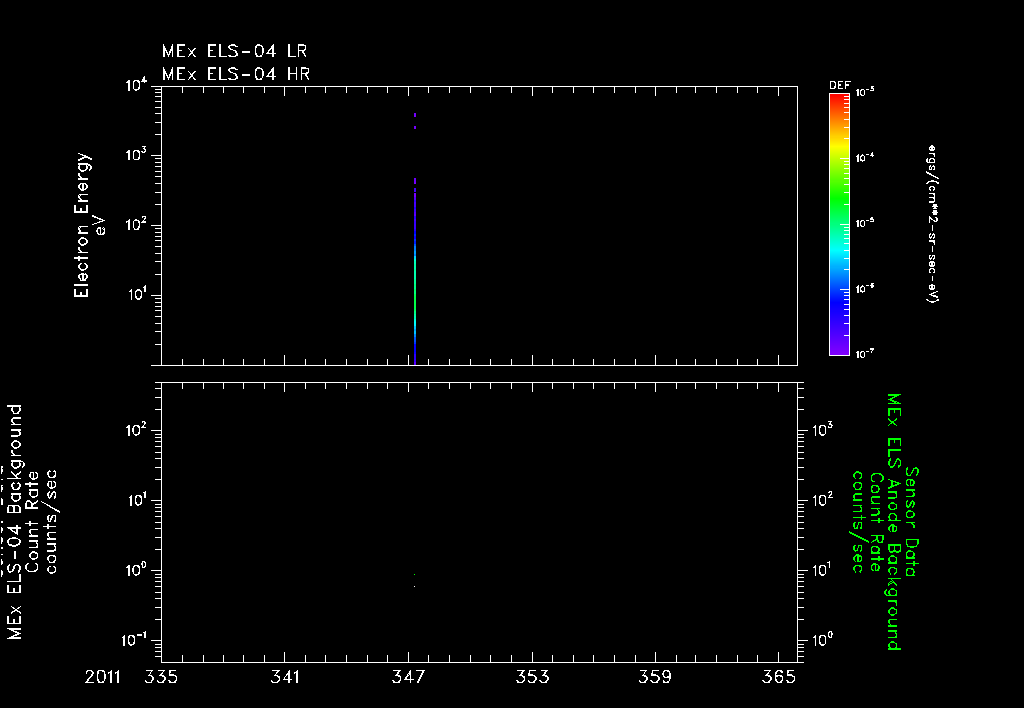Click the green 'MEx ELS Anode Background' axis title
1024x708 pixels.
coord(893,522)
